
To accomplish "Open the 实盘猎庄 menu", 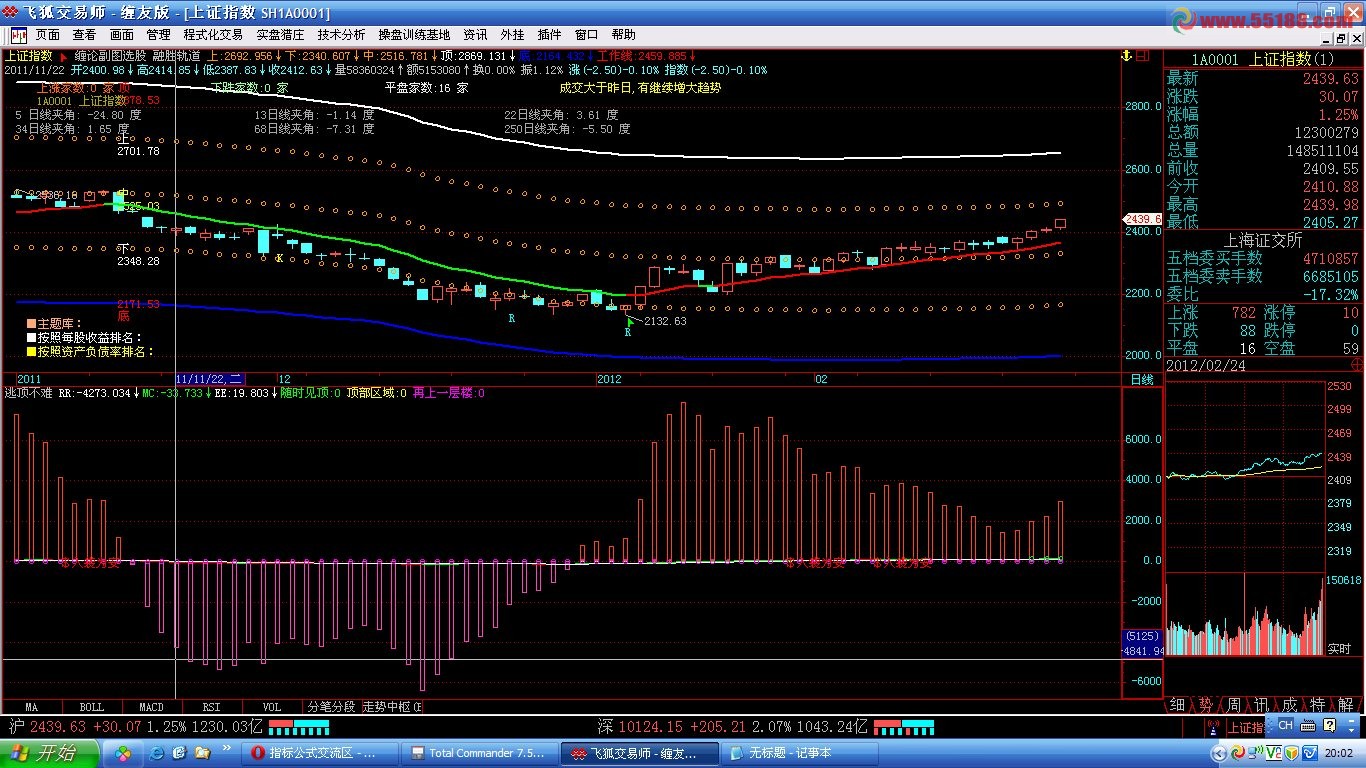I will tap(280, 35).
